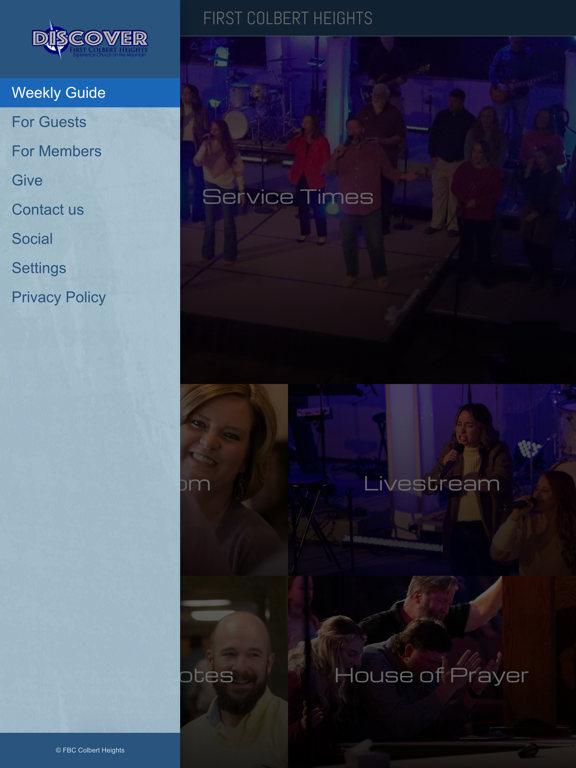Viewport: 576px width, 768px height.
Task: Tap the partly hidden smiling woman tile
Action: tap(234, 480)
